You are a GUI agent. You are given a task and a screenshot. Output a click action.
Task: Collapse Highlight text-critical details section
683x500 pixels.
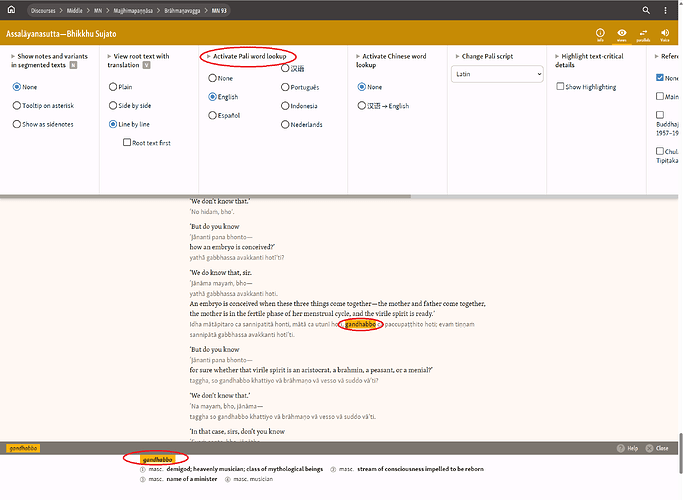pyautogui.click(x=557, y=56)
